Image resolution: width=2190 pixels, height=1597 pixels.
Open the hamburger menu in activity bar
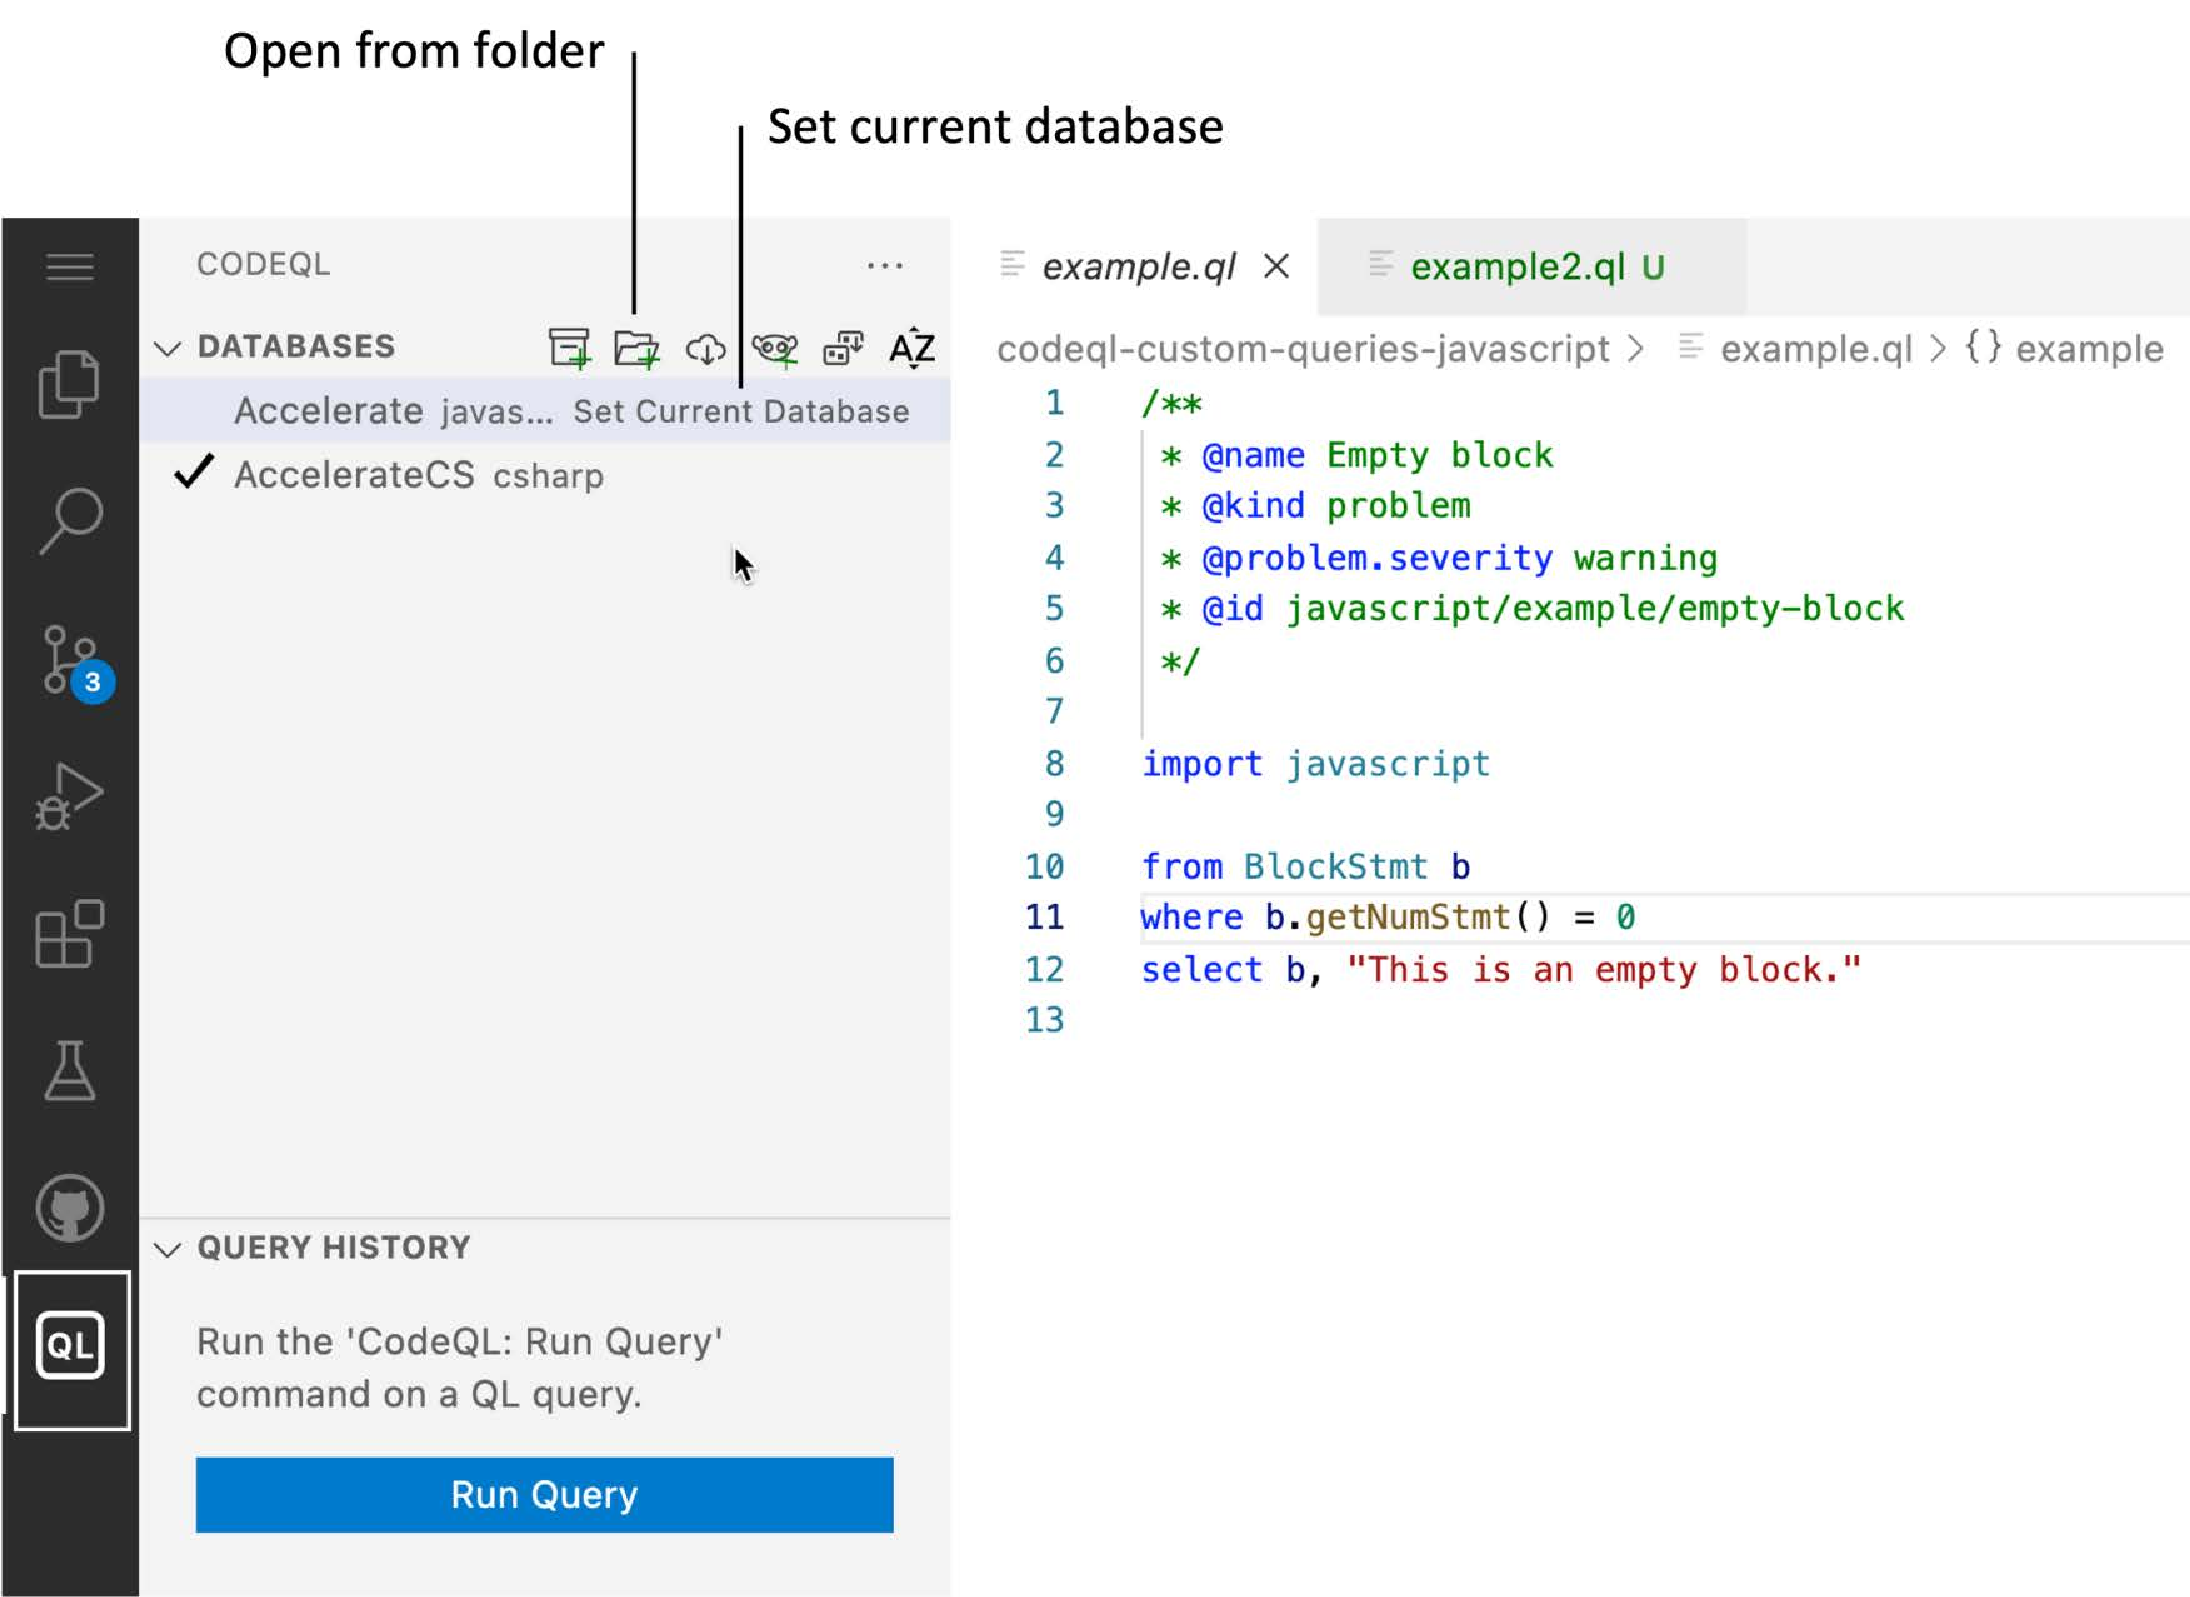point(70,267)
